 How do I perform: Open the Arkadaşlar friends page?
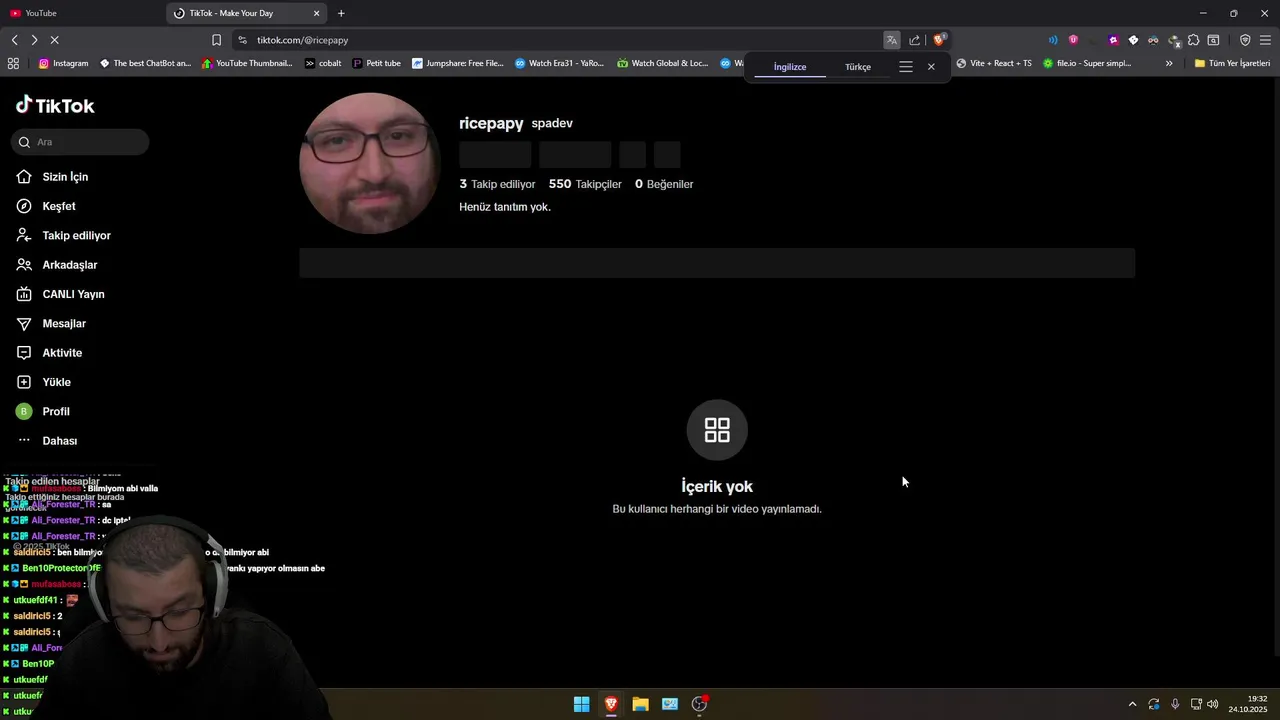[56, 265]
